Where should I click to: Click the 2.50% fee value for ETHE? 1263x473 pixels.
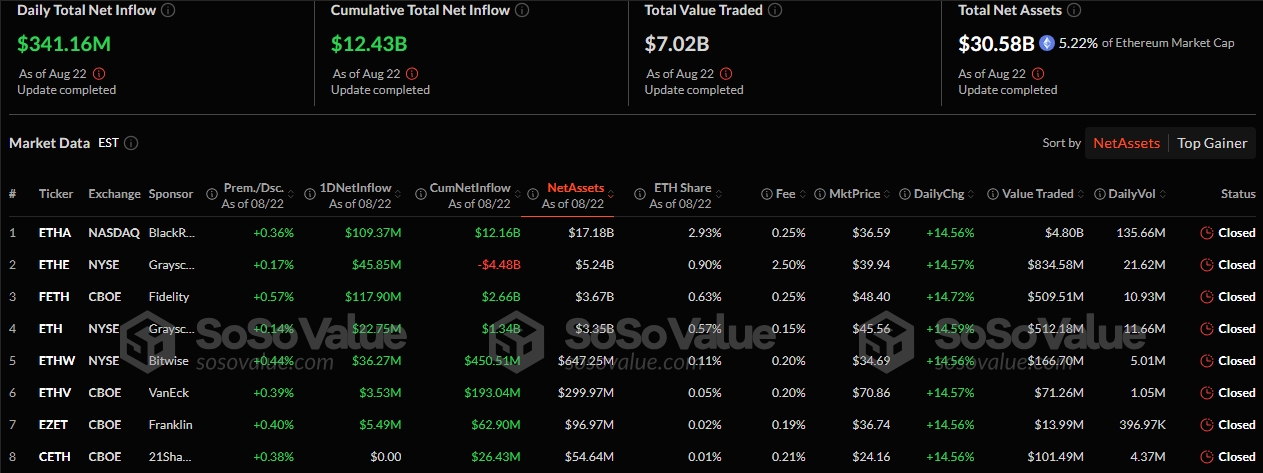point(789,265)
